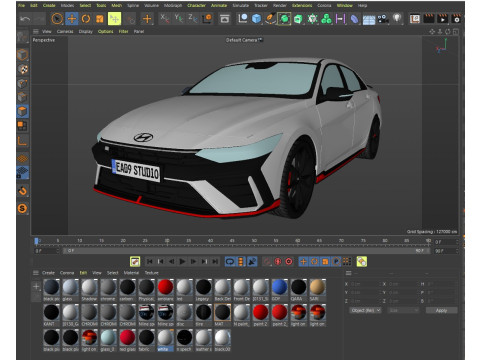
Task: Select the Live Selection tool
Action: pyautogui.click(x=57, y=19)
